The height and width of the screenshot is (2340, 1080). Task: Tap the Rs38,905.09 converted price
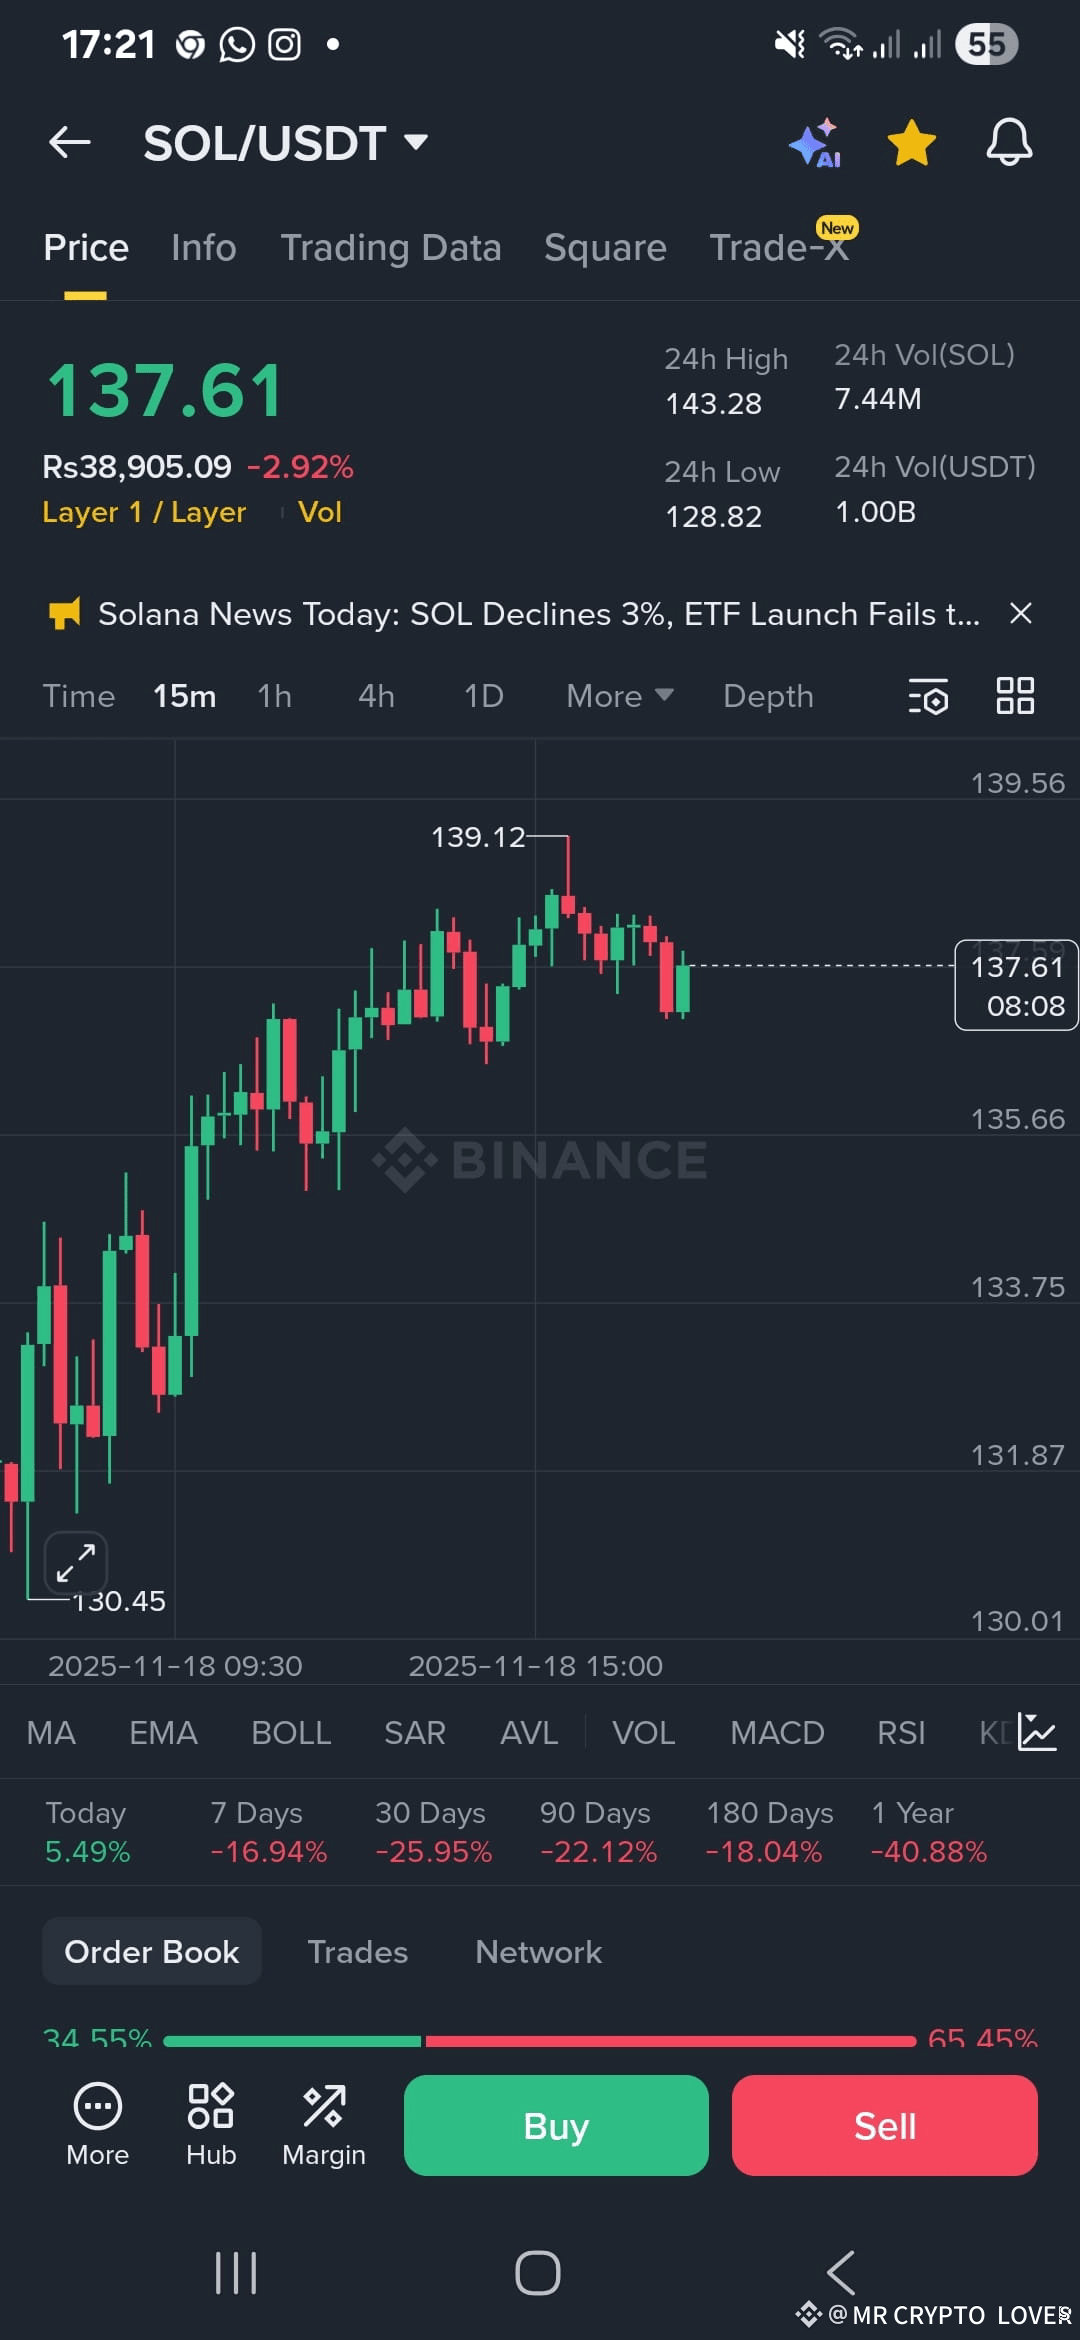click(x=137, y=467)
